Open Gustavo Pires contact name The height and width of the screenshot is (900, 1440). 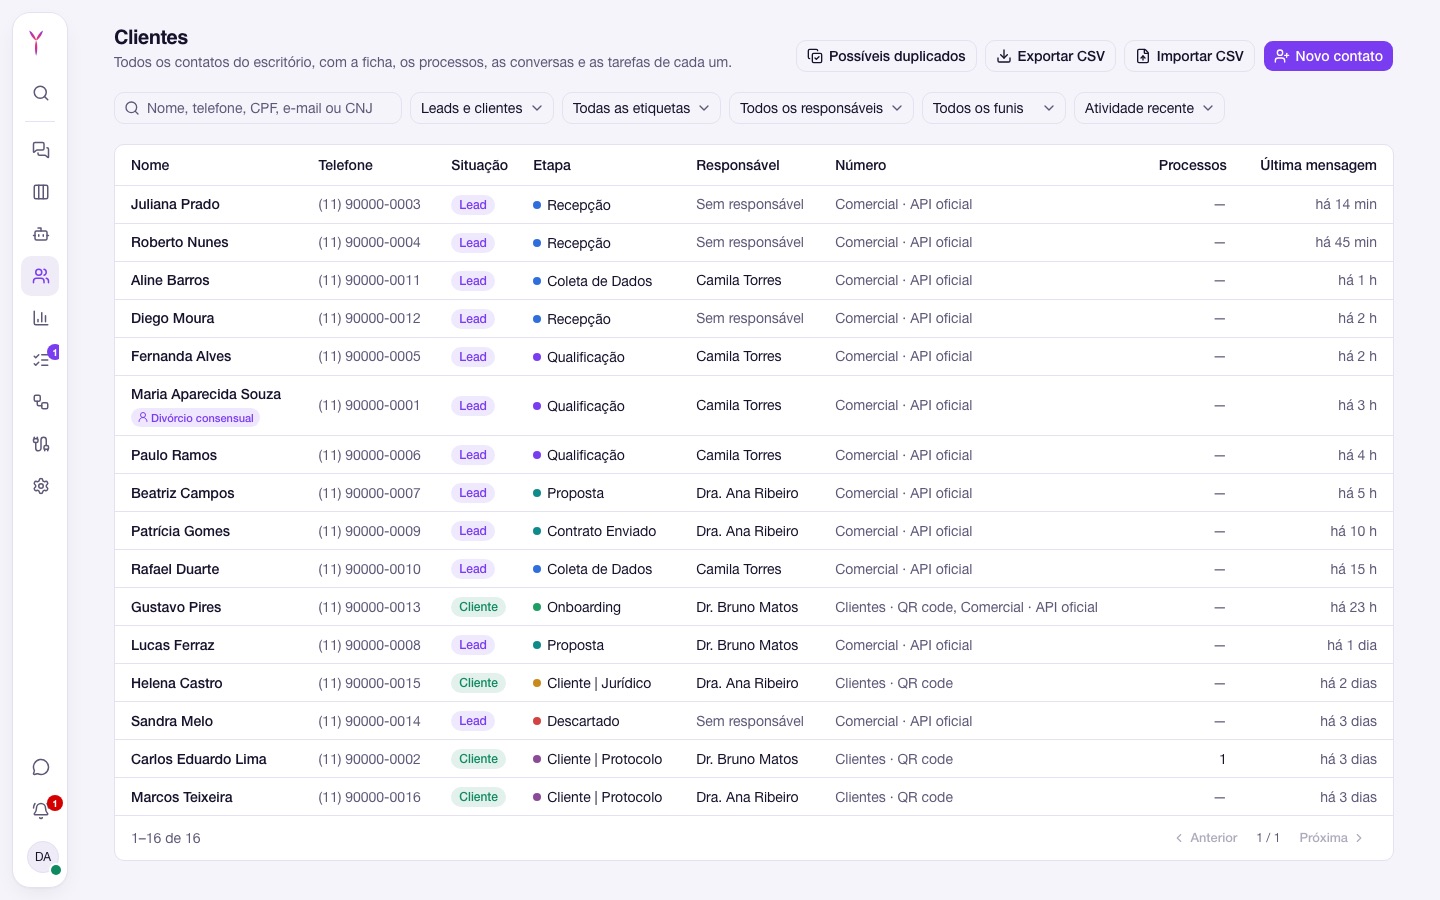176,607
